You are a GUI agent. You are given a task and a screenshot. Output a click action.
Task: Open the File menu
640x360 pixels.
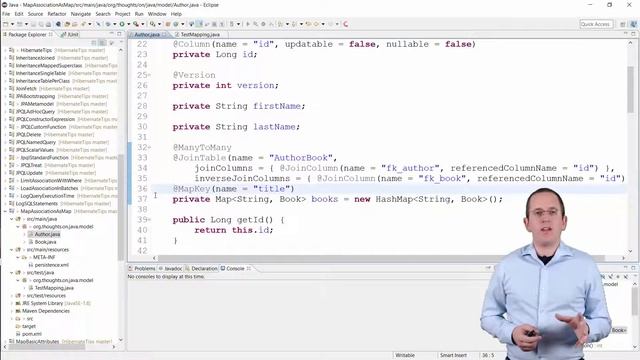pyautogui.click(x=6, y=14)
